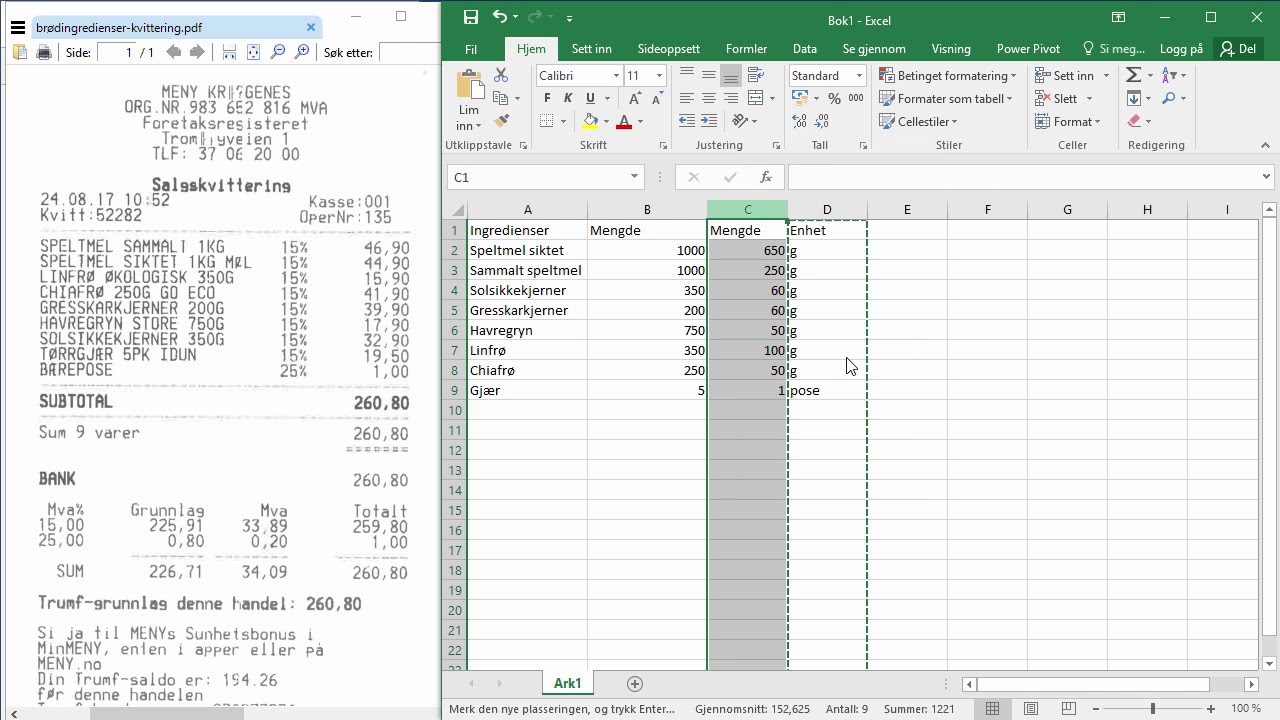Open Cellestiler menu

[918, 121]
